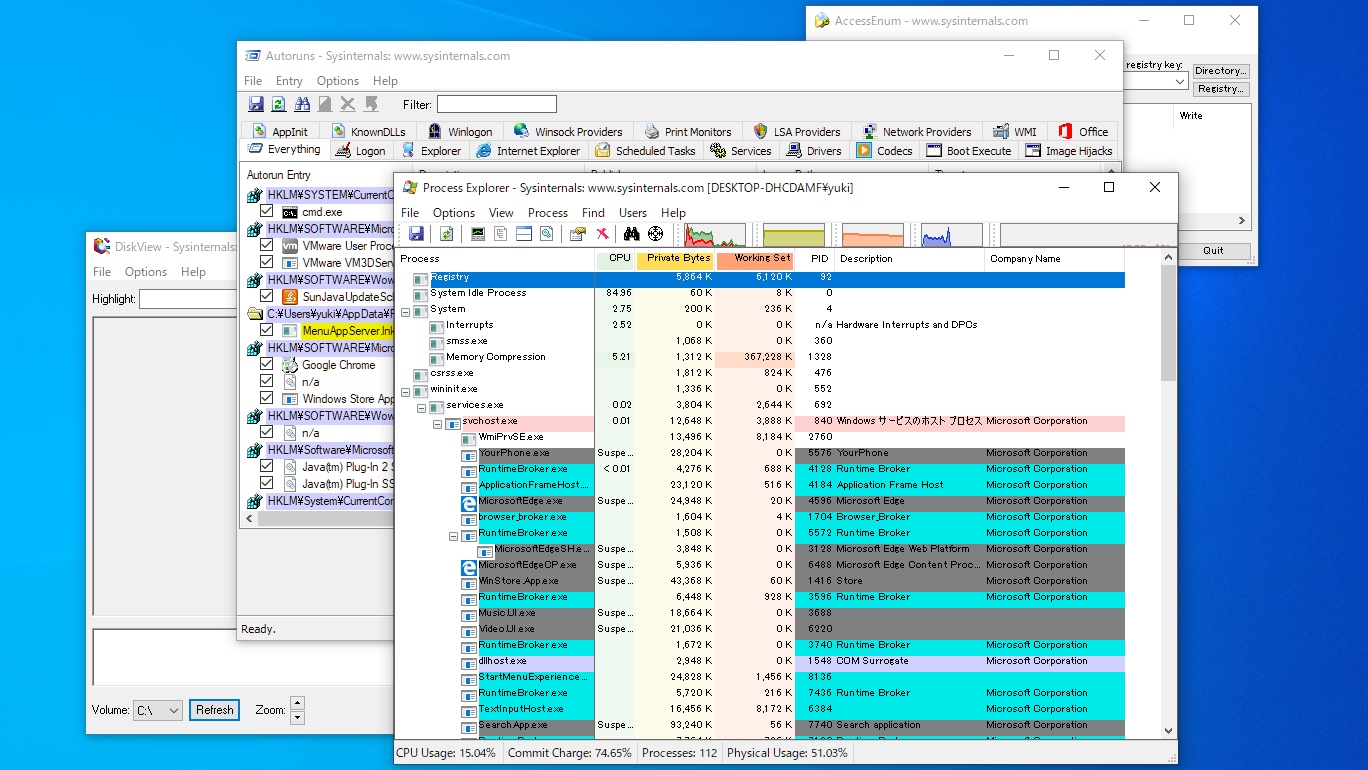Viewport: 1368px width, 770px height.
Task: Uncheck cmd.exe autorun entry
Action: (267, 212)
